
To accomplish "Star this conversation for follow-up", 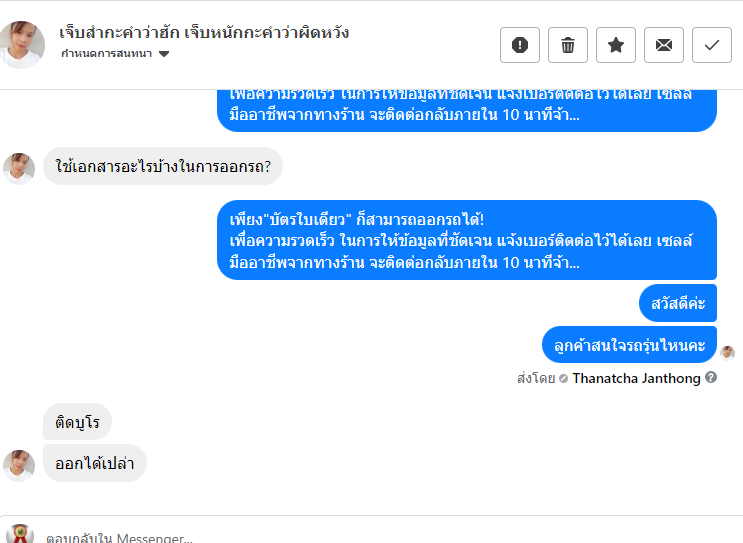I will coord(616,45).
